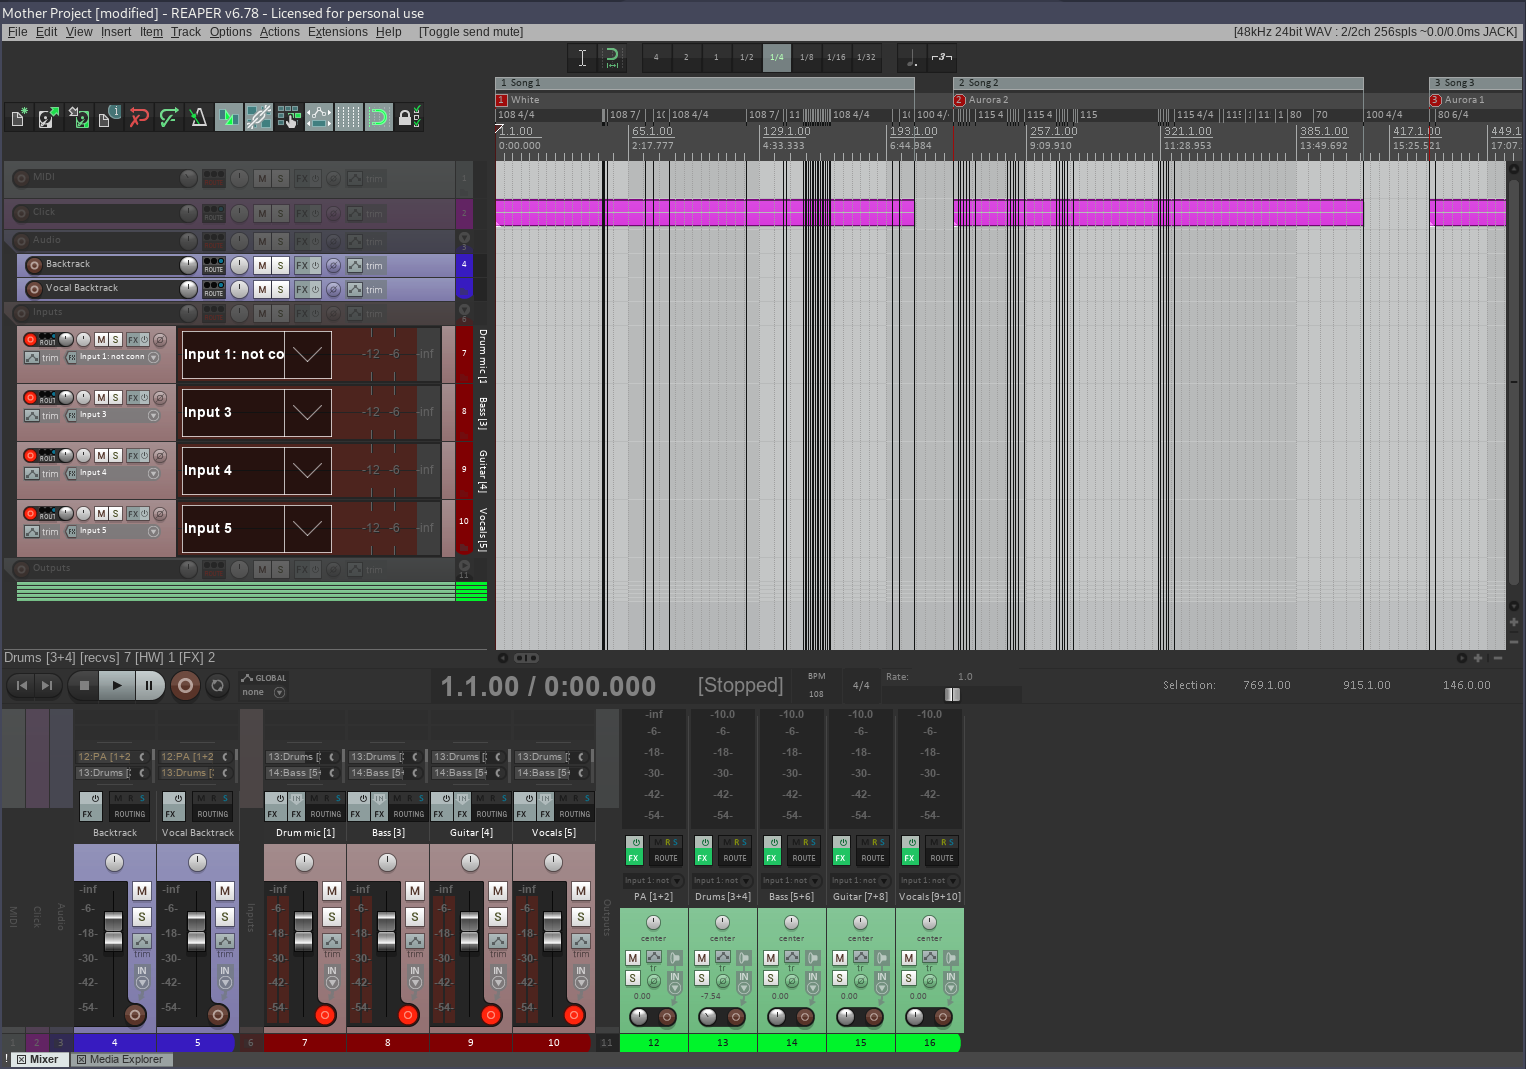This screenshot has height=1069, width=1526.
Task: Toggle item grouping toolbar icon
Action: pyautogui.click(x=258, y=118)
